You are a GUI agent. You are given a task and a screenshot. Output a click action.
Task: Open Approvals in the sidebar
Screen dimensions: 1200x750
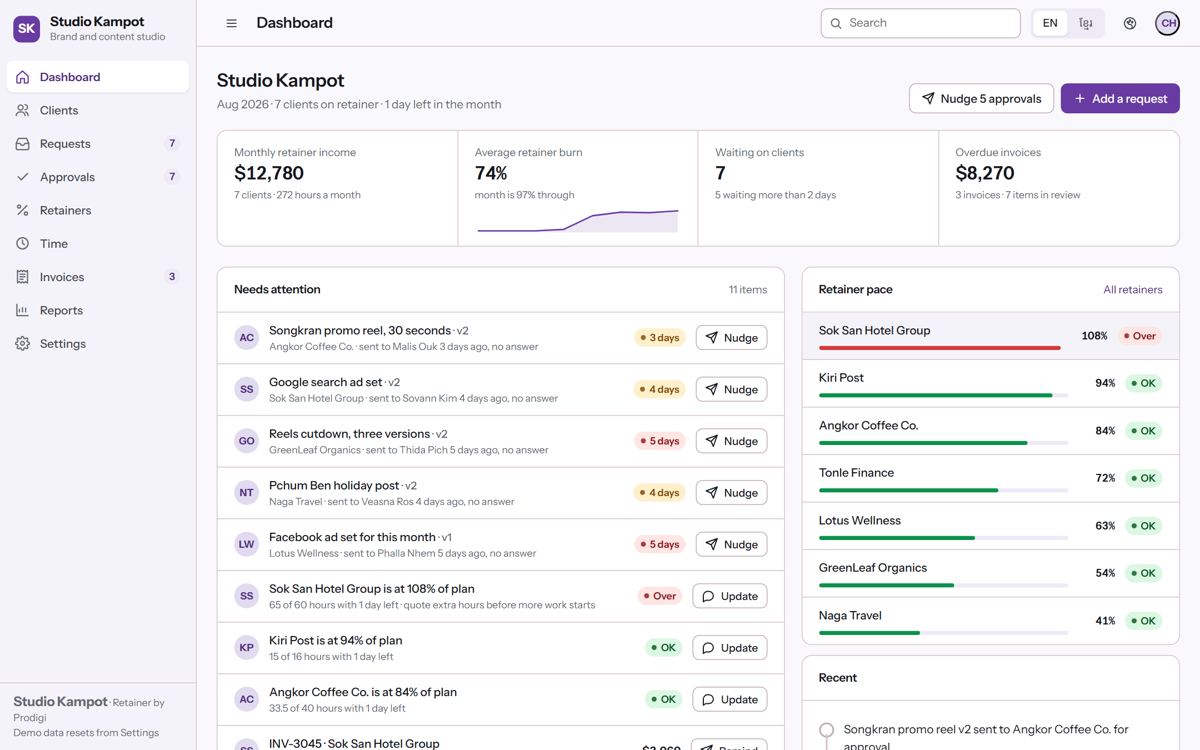point(97,177)
